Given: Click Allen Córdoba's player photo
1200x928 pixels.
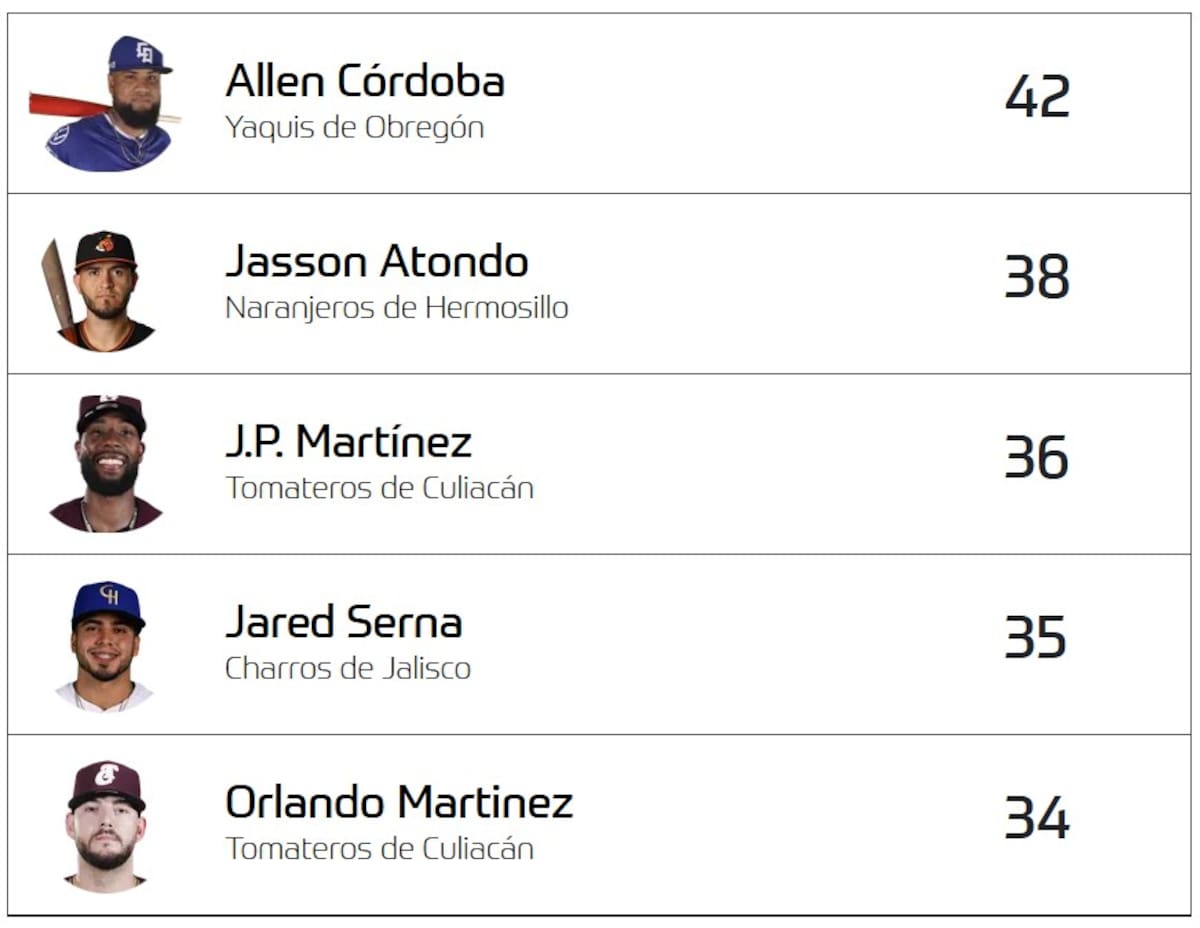Looking at the screenshot, I should click(x=108, y=104).
